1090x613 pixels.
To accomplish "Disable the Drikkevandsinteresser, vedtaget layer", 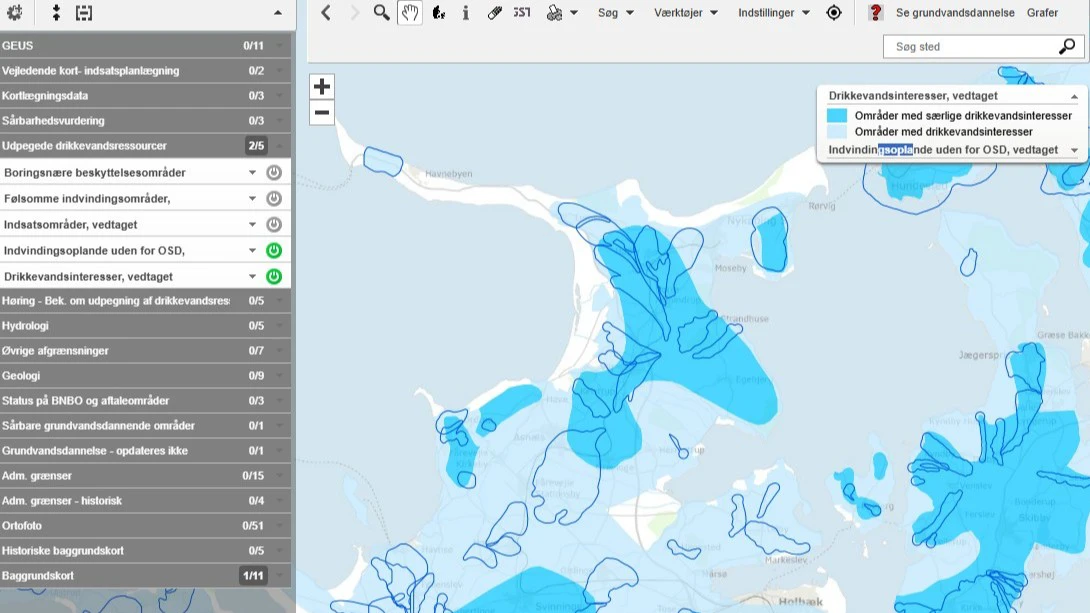I will pyautogui.click(x=274, y=277).
